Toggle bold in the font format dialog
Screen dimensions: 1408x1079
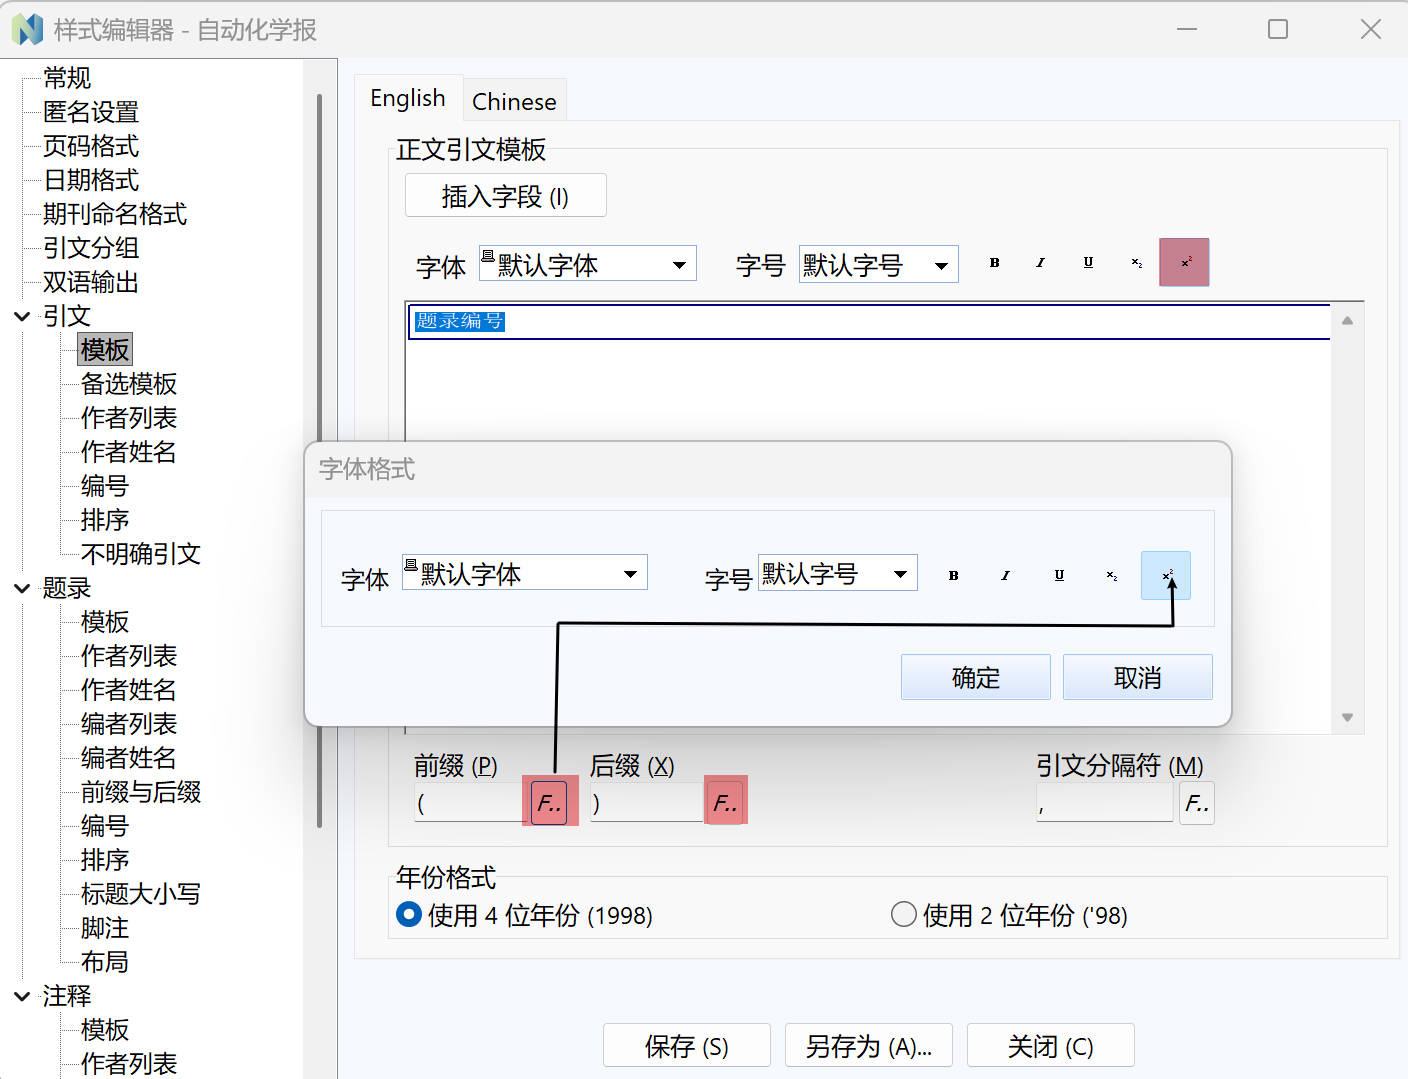point(953,576)
